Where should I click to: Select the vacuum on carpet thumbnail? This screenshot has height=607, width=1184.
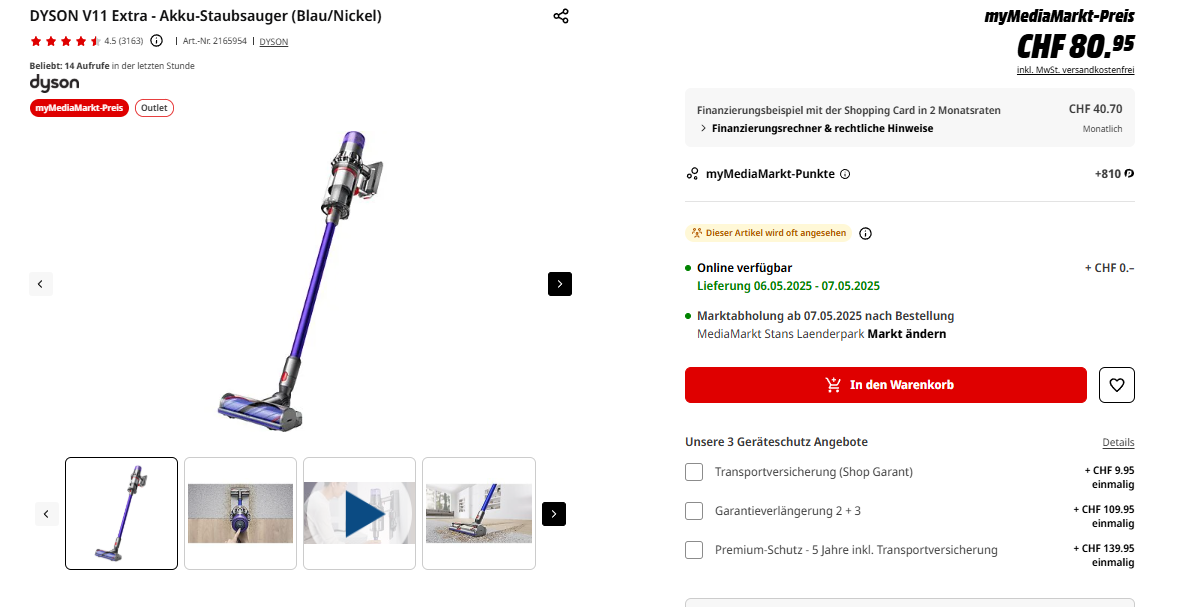(478, 513)
